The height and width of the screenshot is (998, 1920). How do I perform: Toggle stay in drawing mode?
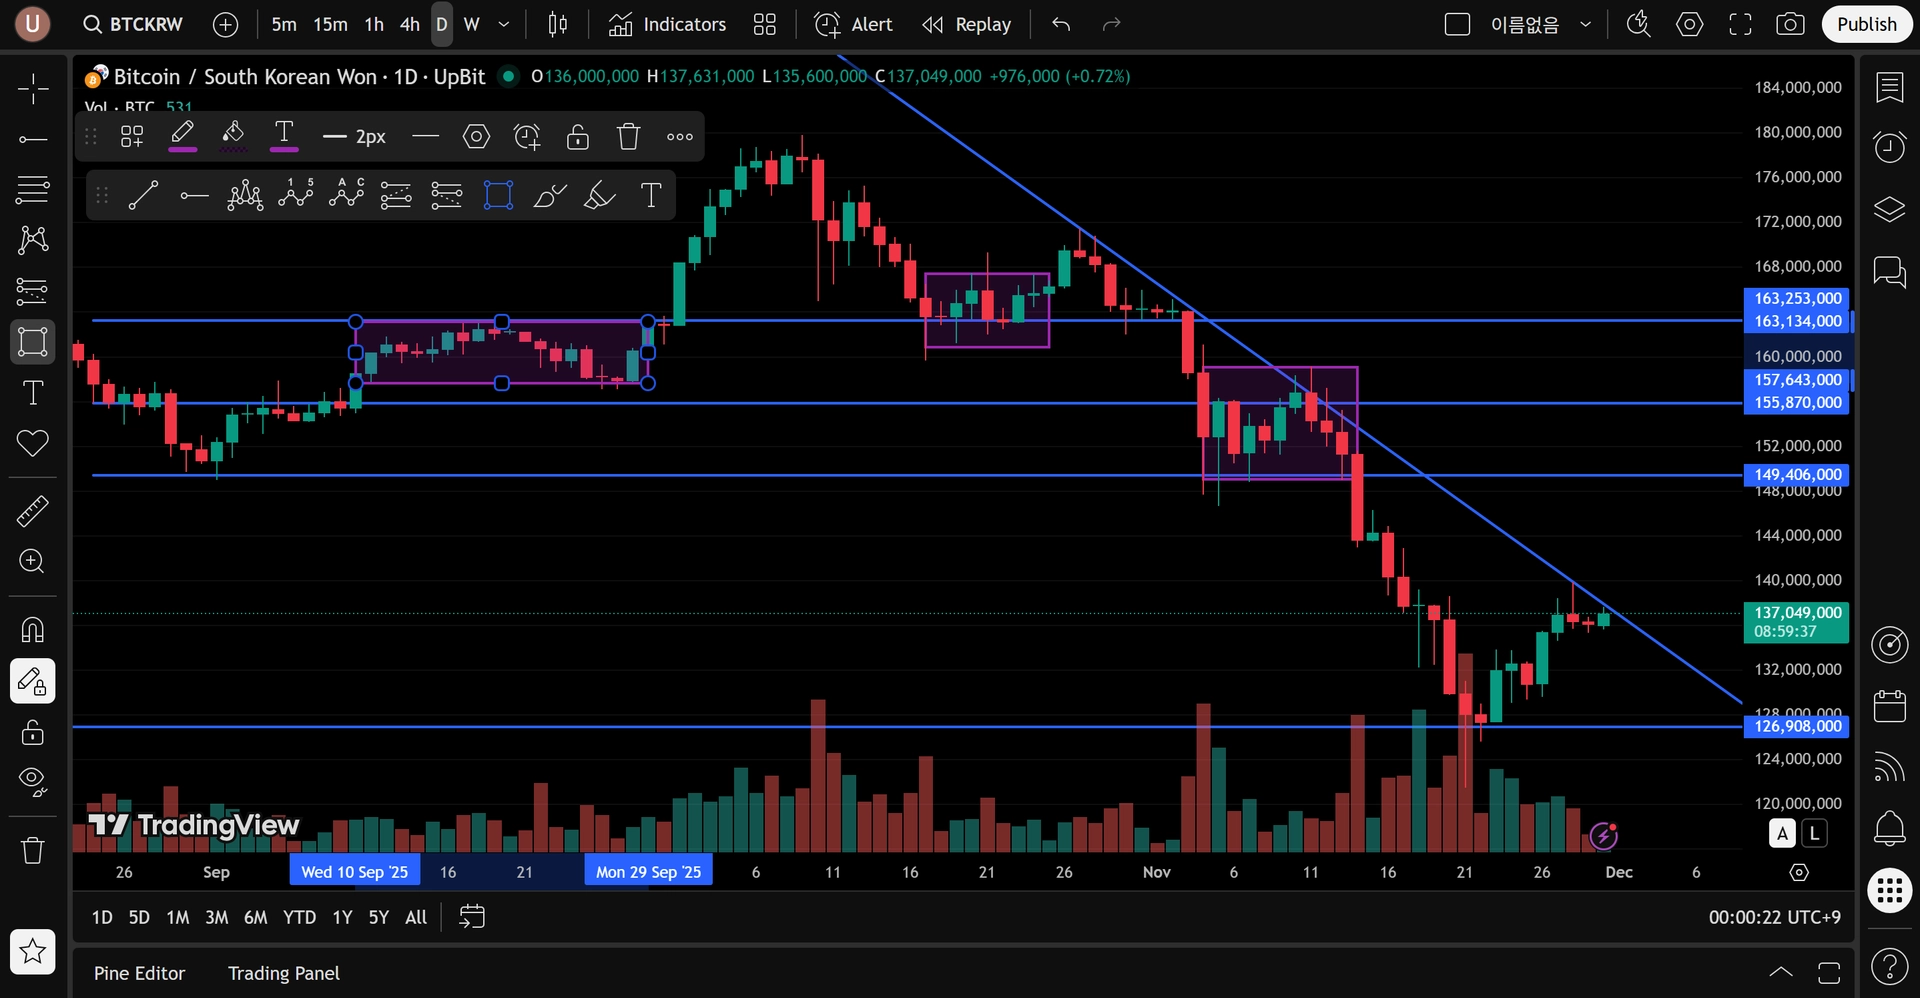33,681
